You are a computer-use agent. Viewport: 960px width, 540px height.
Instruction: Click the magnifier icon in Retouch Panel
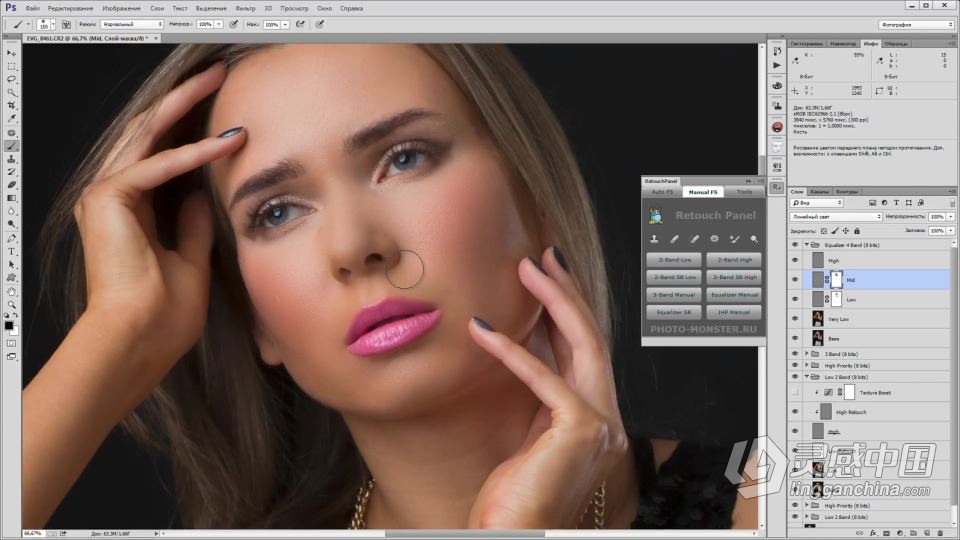[x=754, y=239]
